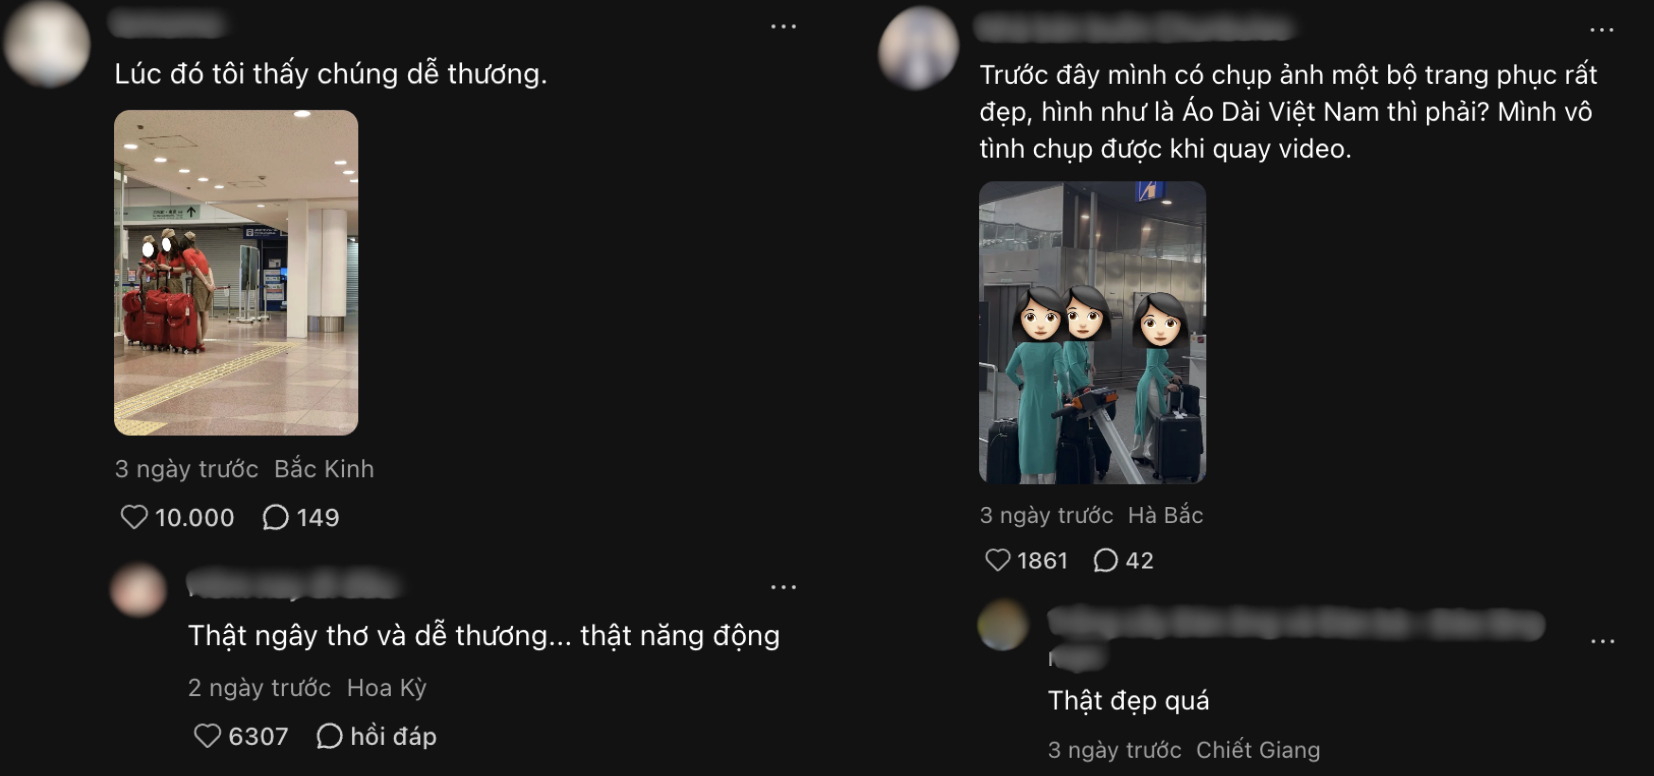
Task: Open avatar of the Hoa Kỳ replier
Action: point(138,590)
